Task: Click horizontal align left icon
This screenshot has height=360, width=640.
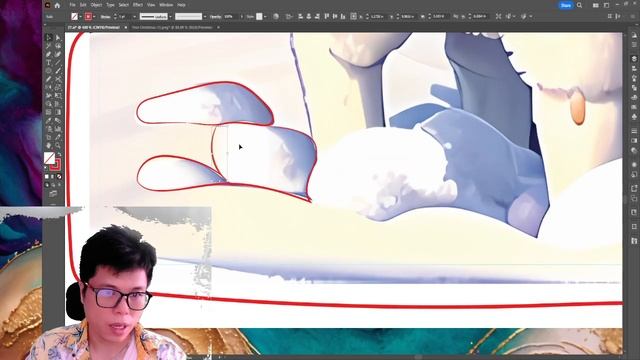Action: coord(300,16)
